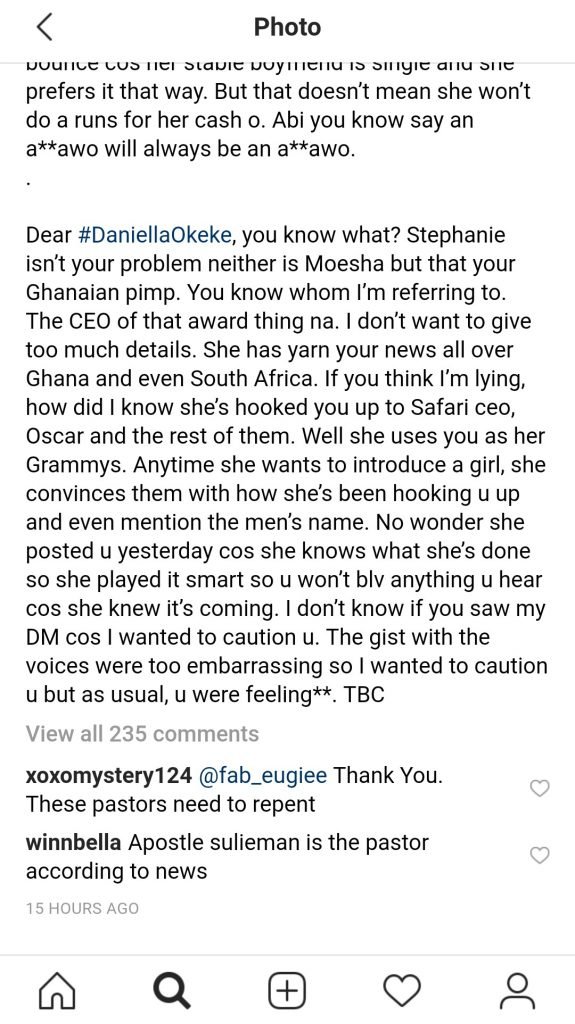Open the Search magnifier tab

coord(172,991)
